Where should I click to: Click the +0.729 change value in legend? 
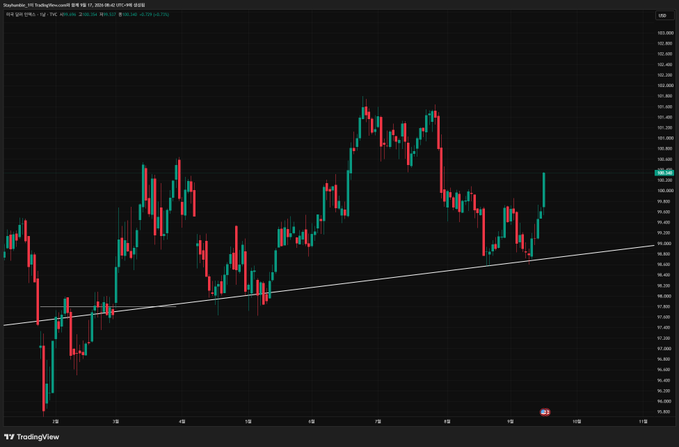[146, 14]
